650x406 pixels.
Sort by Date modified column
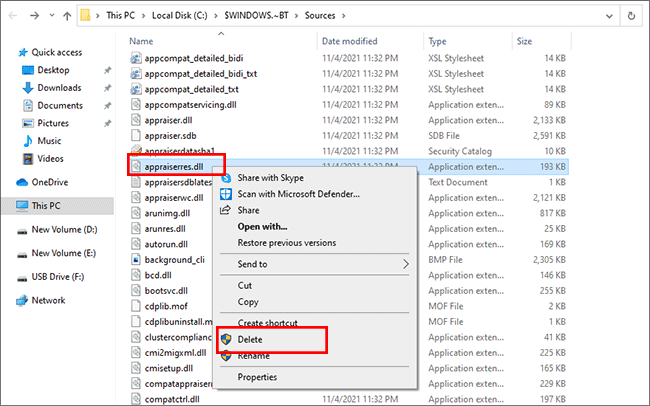click(x=349, y=41)
